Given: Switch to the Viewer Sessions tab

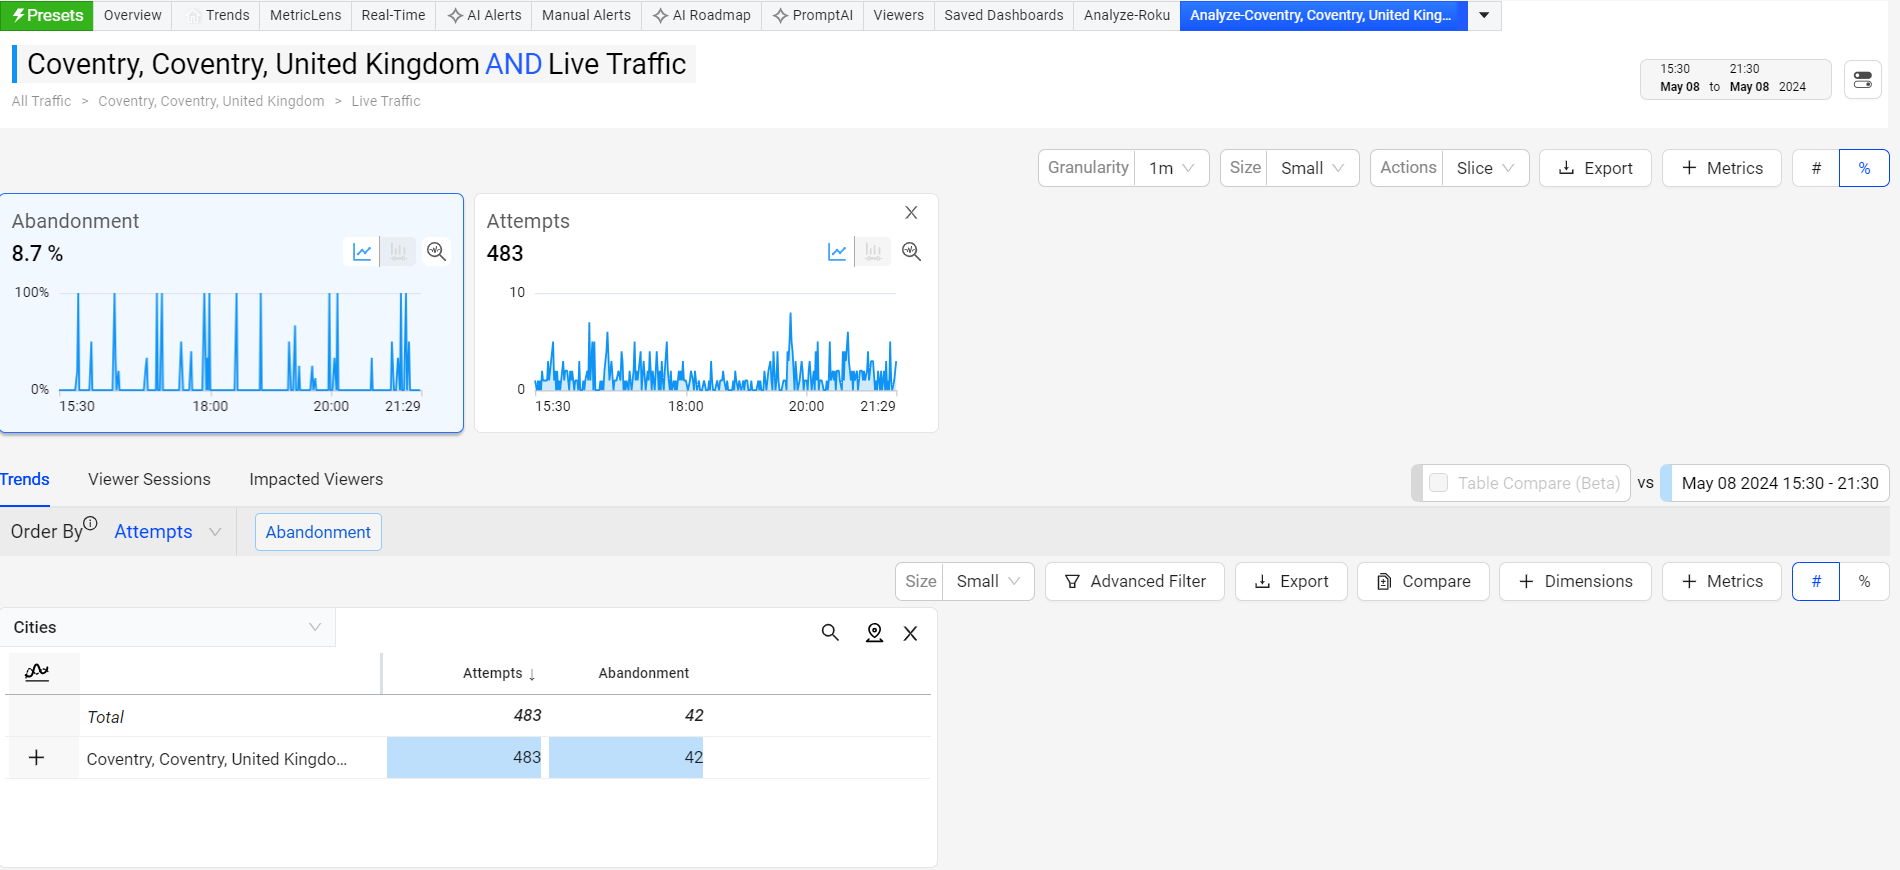Looking at the screenshot, I should pyautogui.click(x=149, y=479).
